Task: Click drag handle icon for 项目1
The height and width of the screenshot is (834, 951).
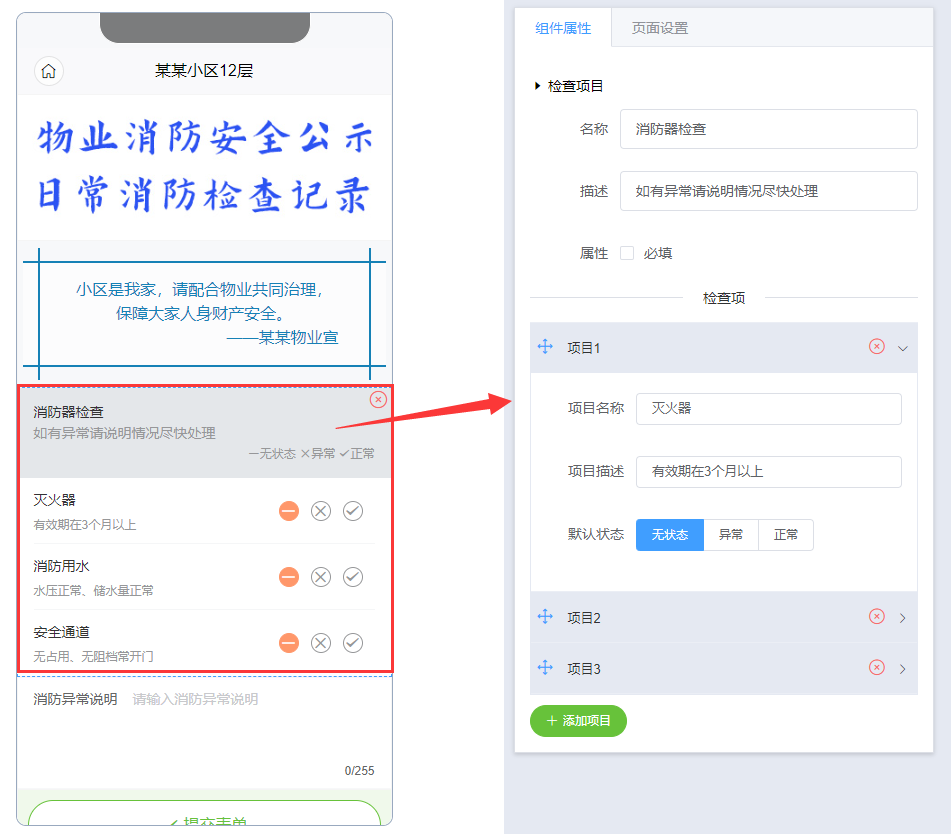Action: 545,347
